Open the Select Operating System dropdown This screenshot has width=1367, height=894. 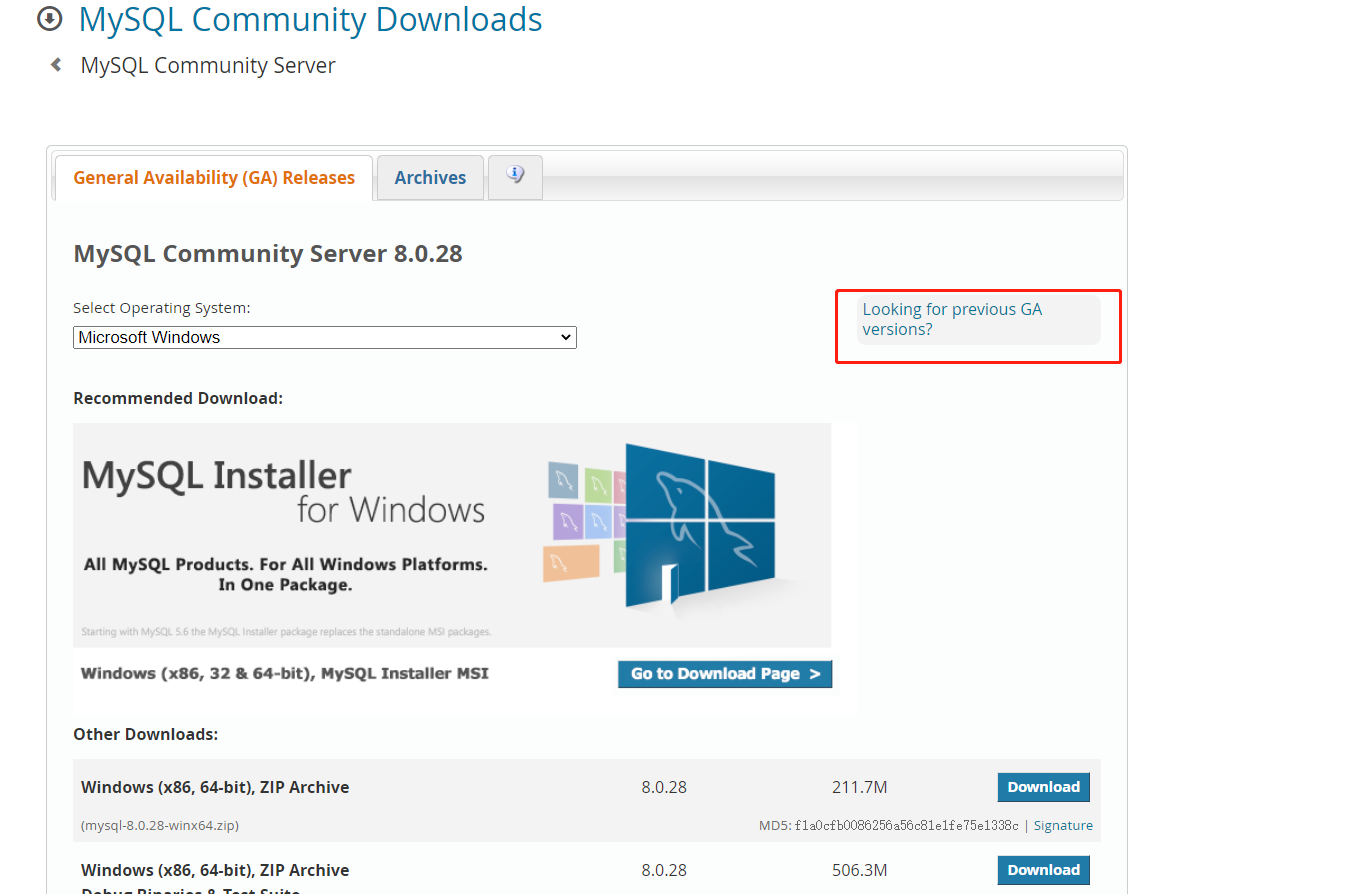click(x=325, y=337)
